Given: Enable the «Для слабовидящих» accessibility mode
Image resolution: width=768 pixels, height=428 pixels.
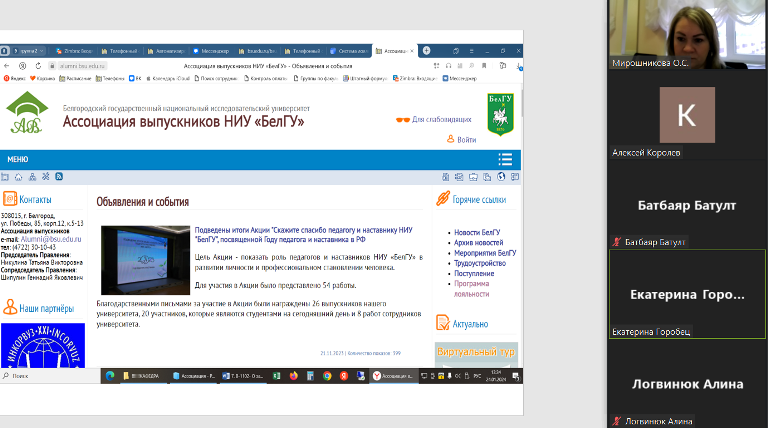Looking at the screenshot, I should (x=441, y=120).
